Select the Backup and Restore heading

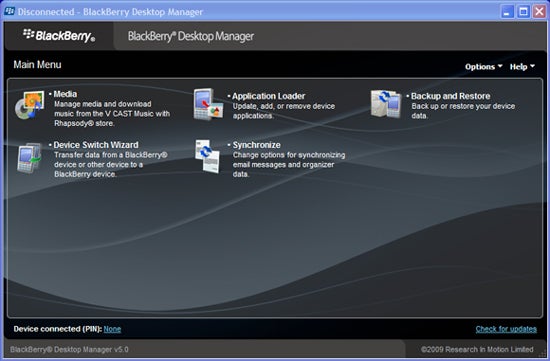(450, 96)
